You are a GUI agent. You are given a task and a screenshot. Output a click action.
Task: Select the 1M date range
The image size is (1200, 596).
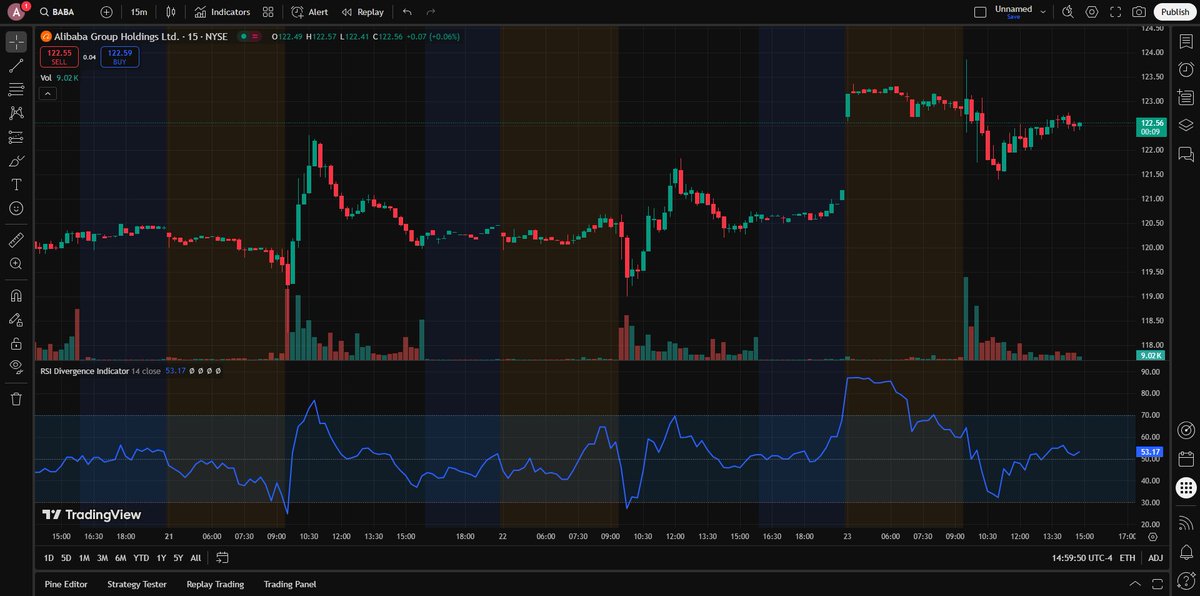point(84,558)
